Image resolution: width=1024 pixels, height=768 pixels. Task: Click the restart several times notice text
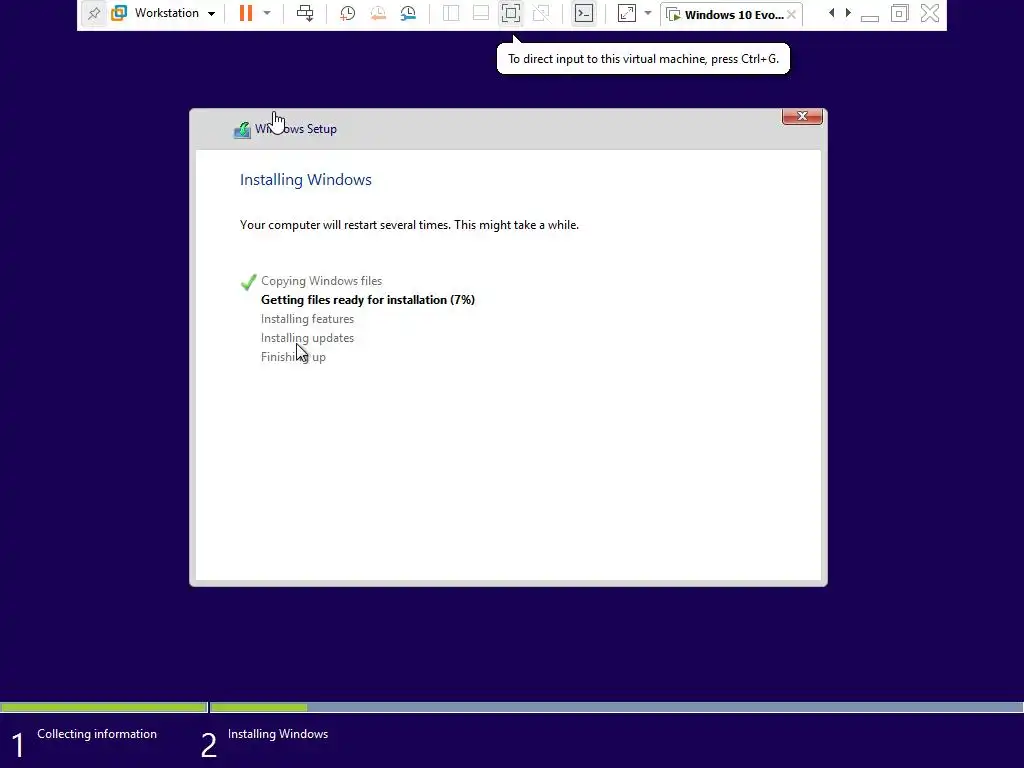(x=409, y=225)
